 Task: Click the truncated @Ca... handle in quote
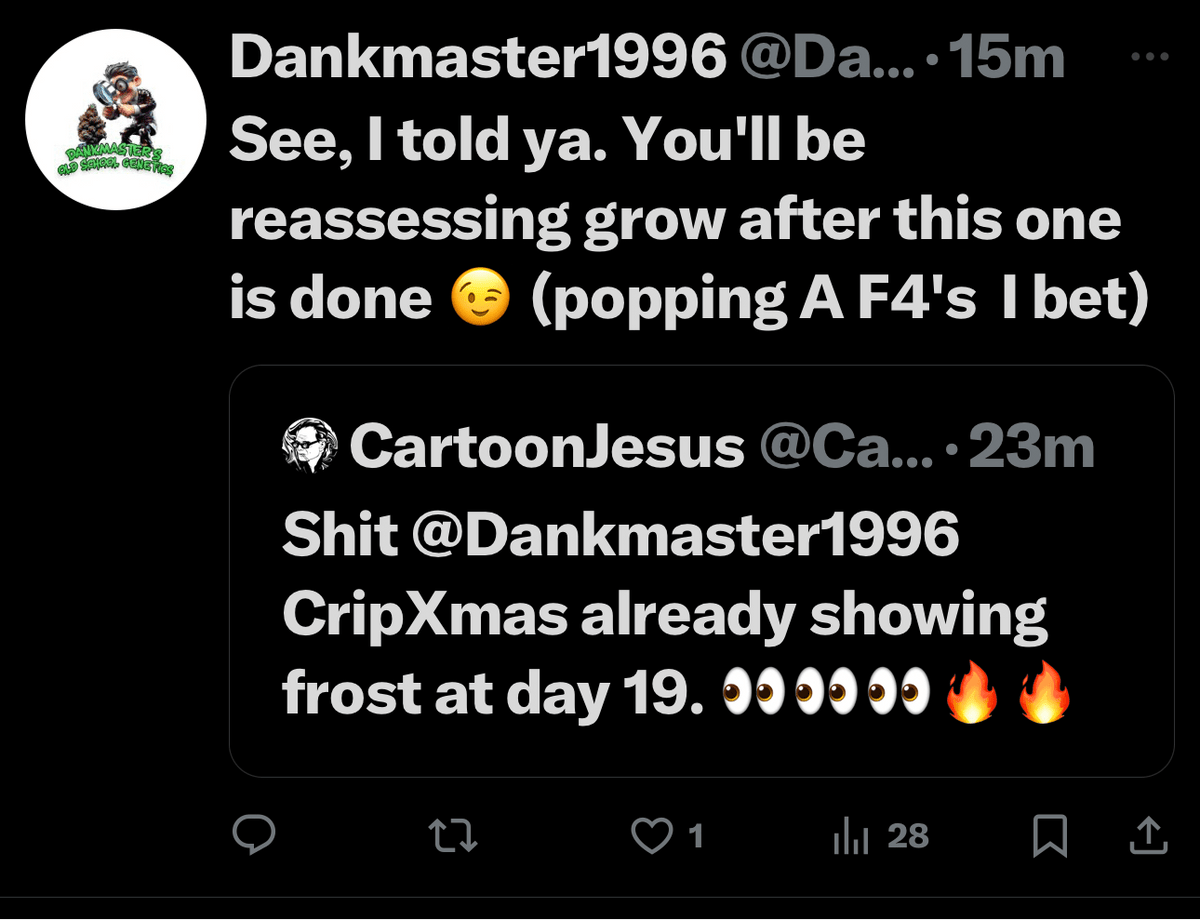[x=846, y=448]
